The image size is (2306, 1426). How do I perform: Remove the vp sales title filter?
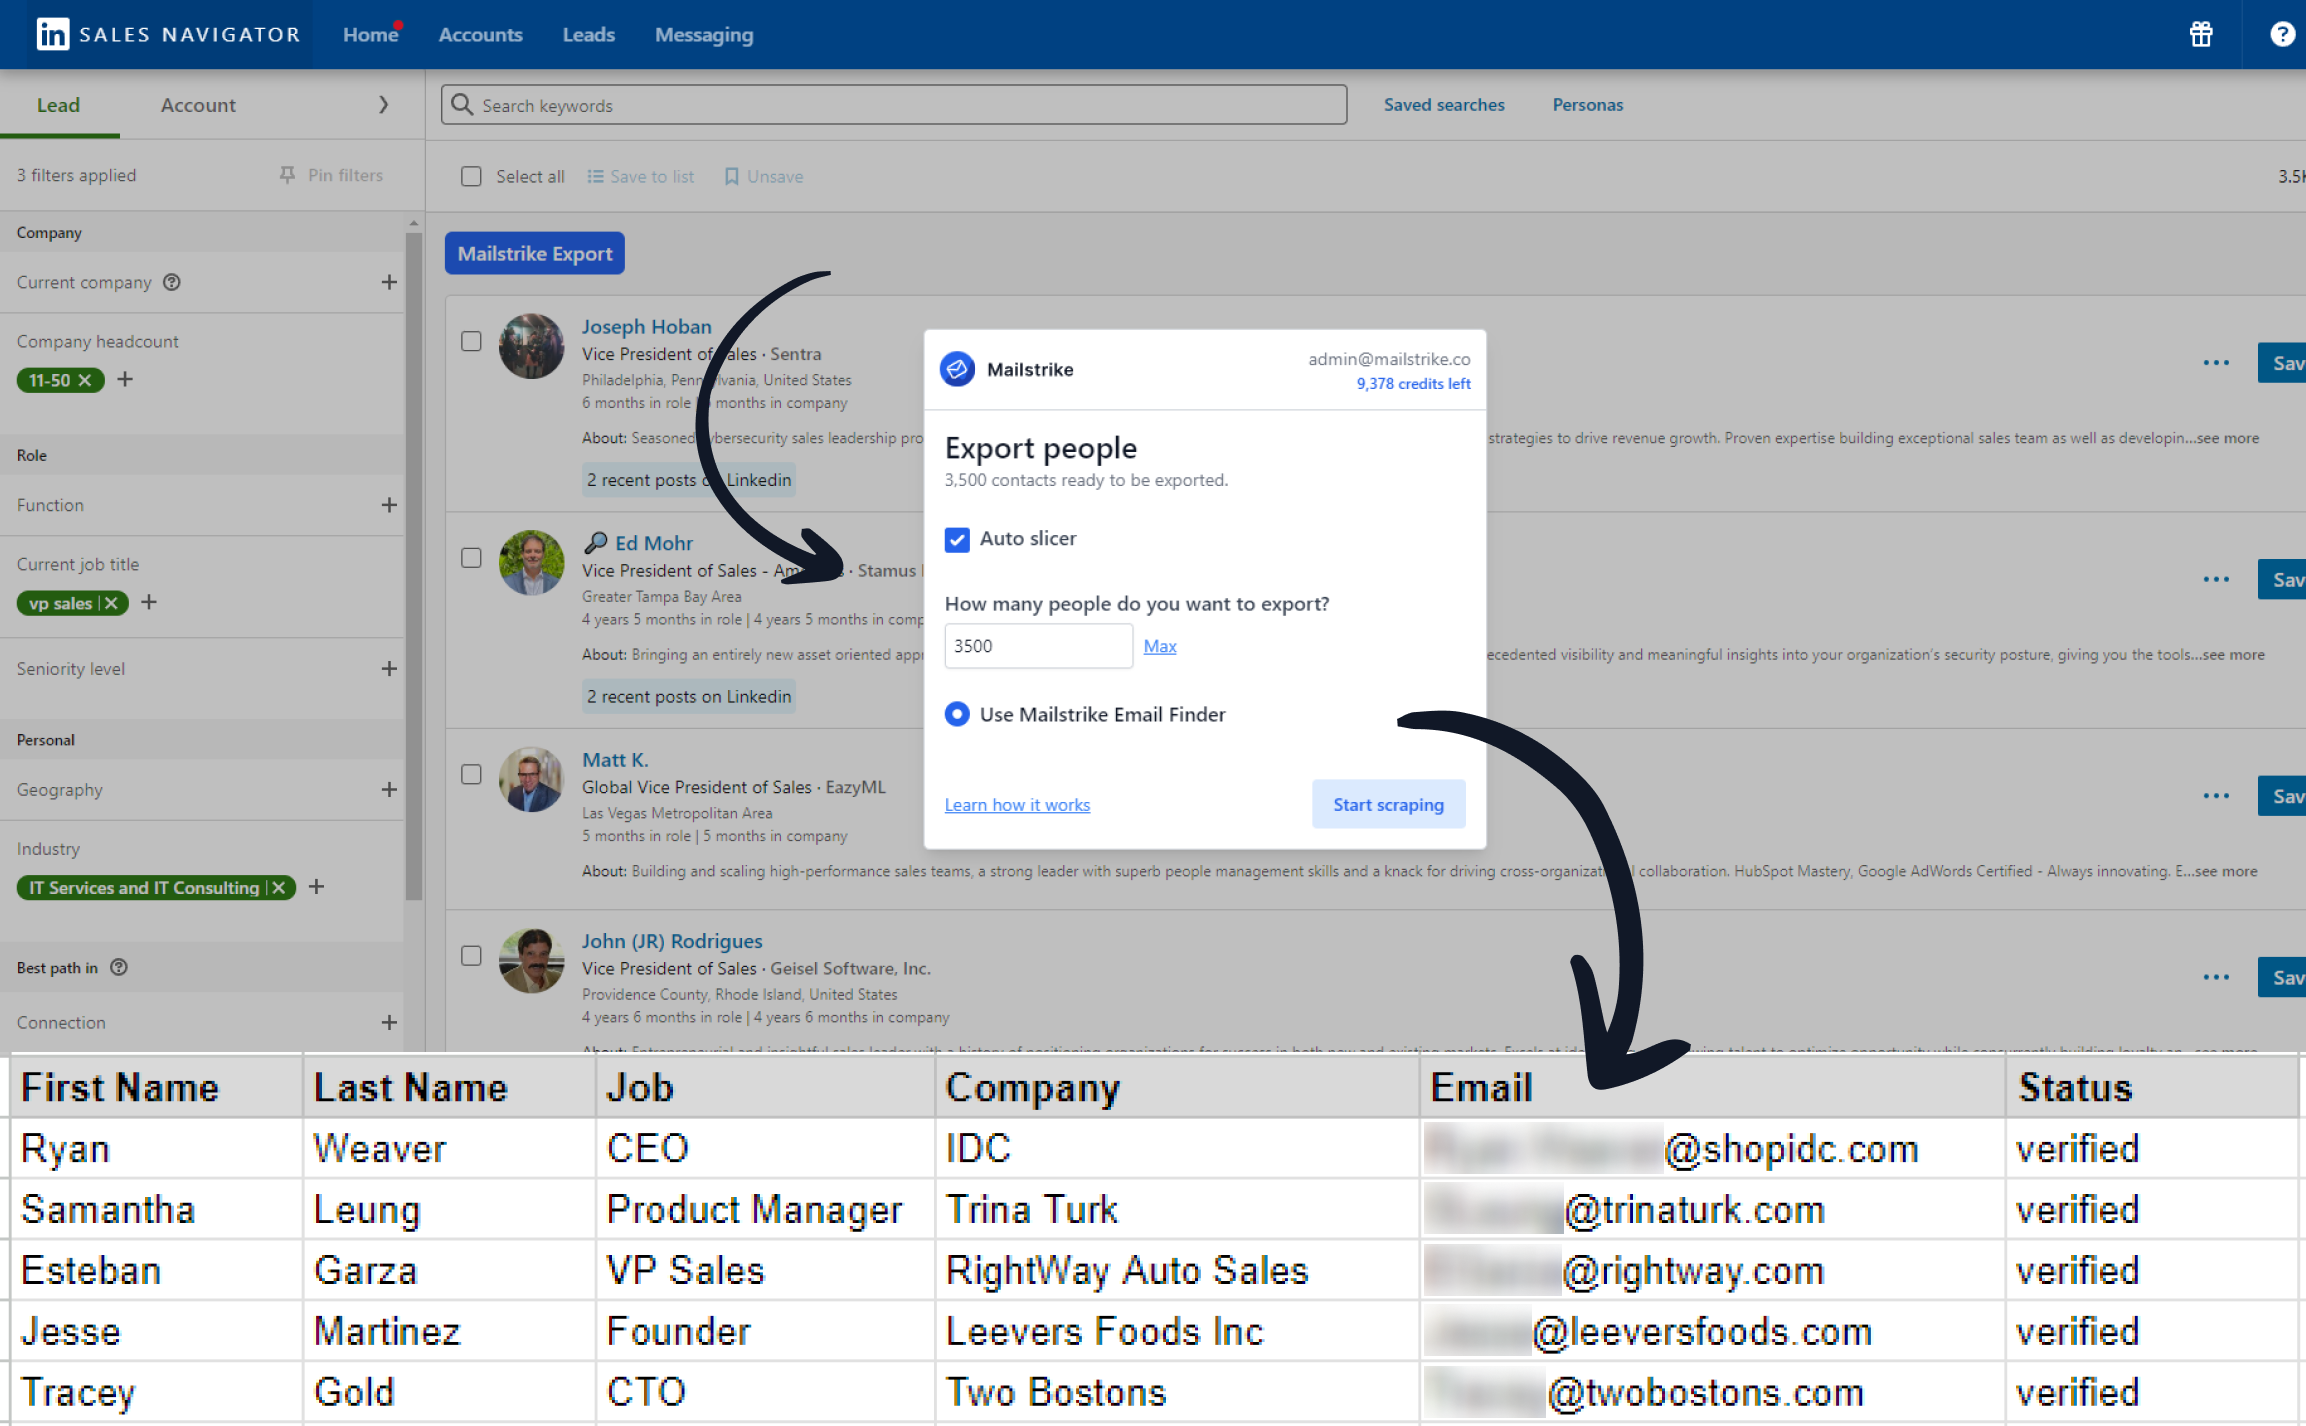pyautogui.click(x=111, y=603)
